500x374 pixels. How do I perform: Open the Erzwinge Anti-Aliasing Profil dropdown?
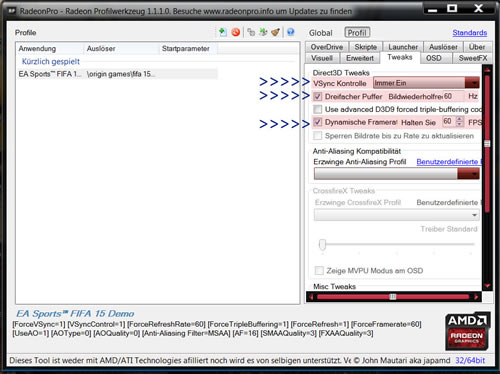[397, 174]
